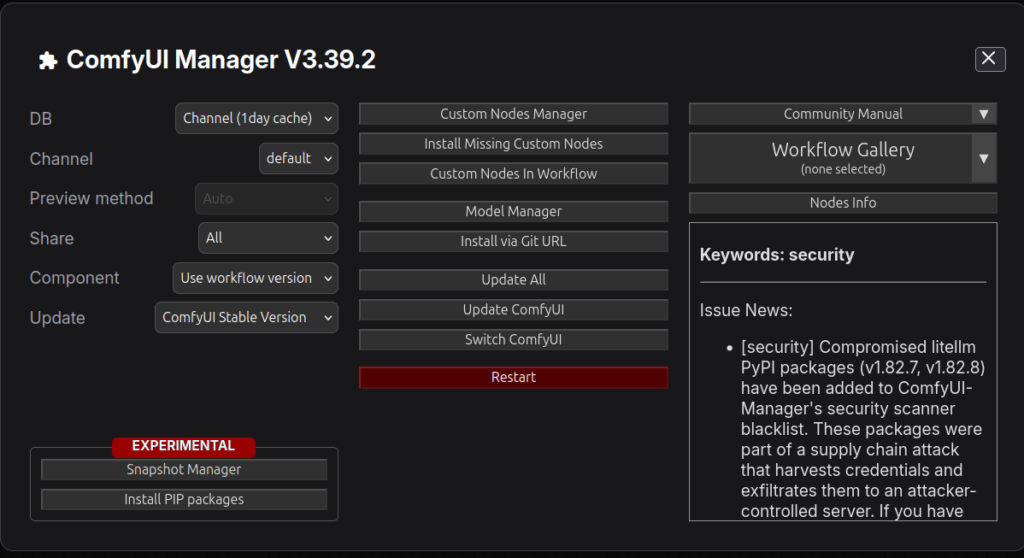Viewport: 1024px width, 558px height.
Task: Open the Snapshot Manager
Action: (184, 469)
